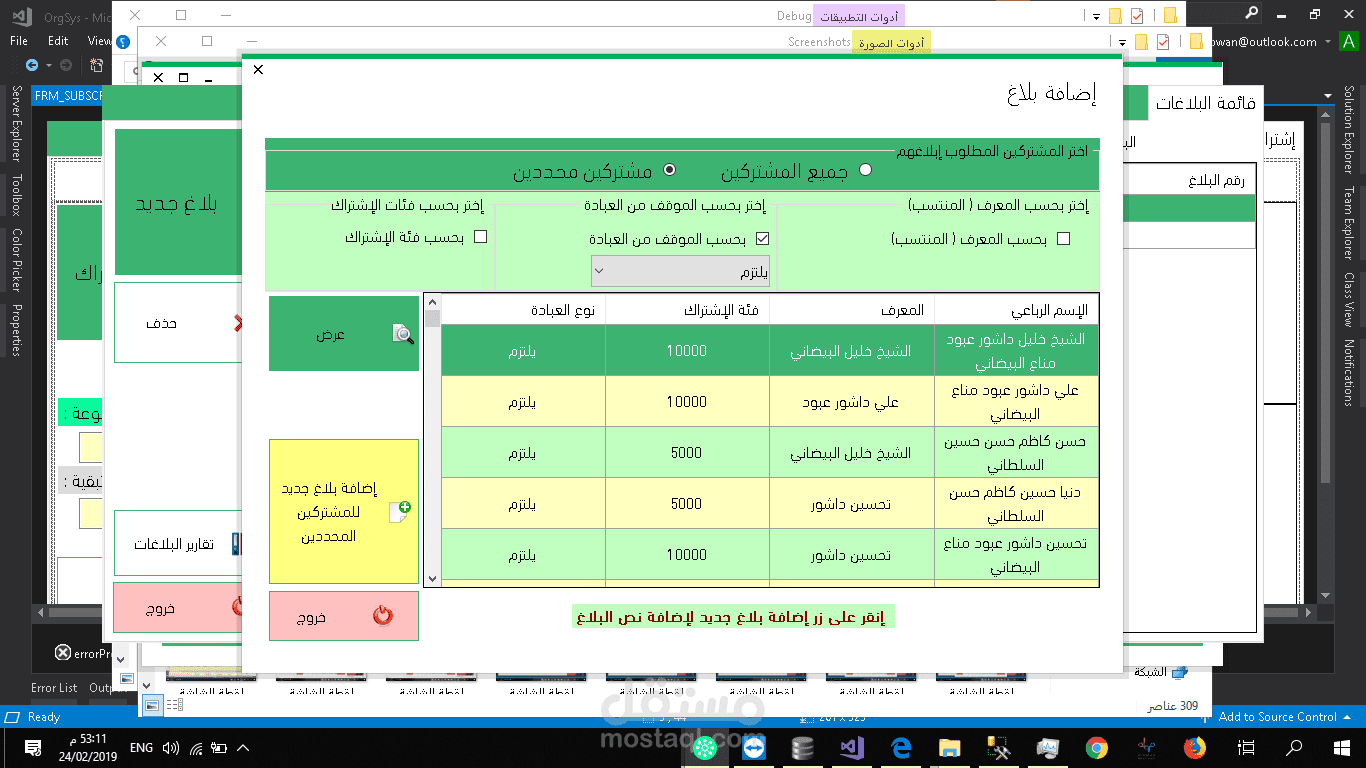
Task: Open the Toolbox side tab
Action: (15, 196)
